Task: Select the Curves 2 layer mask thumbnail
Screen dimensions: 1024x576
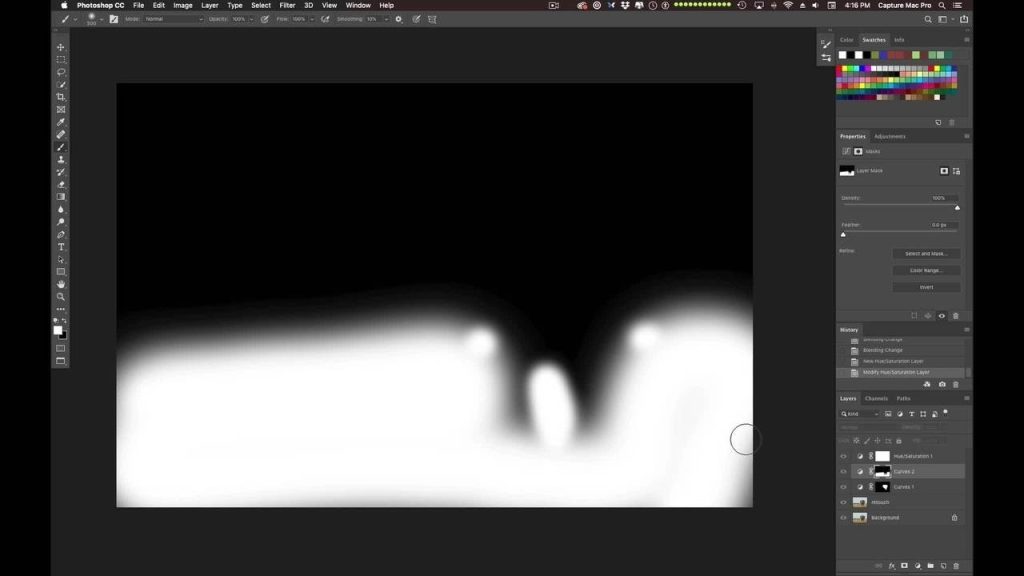Action: (x=882, y=471)
